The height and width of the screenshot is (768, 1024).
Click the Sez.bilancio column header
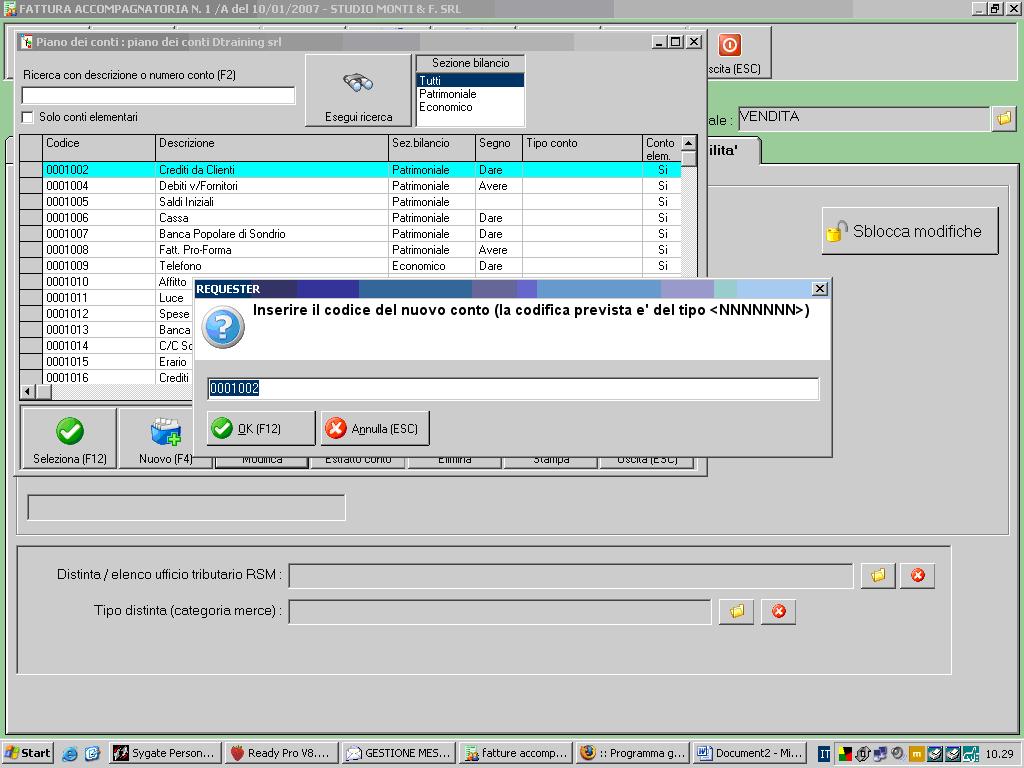coord(432,148)
